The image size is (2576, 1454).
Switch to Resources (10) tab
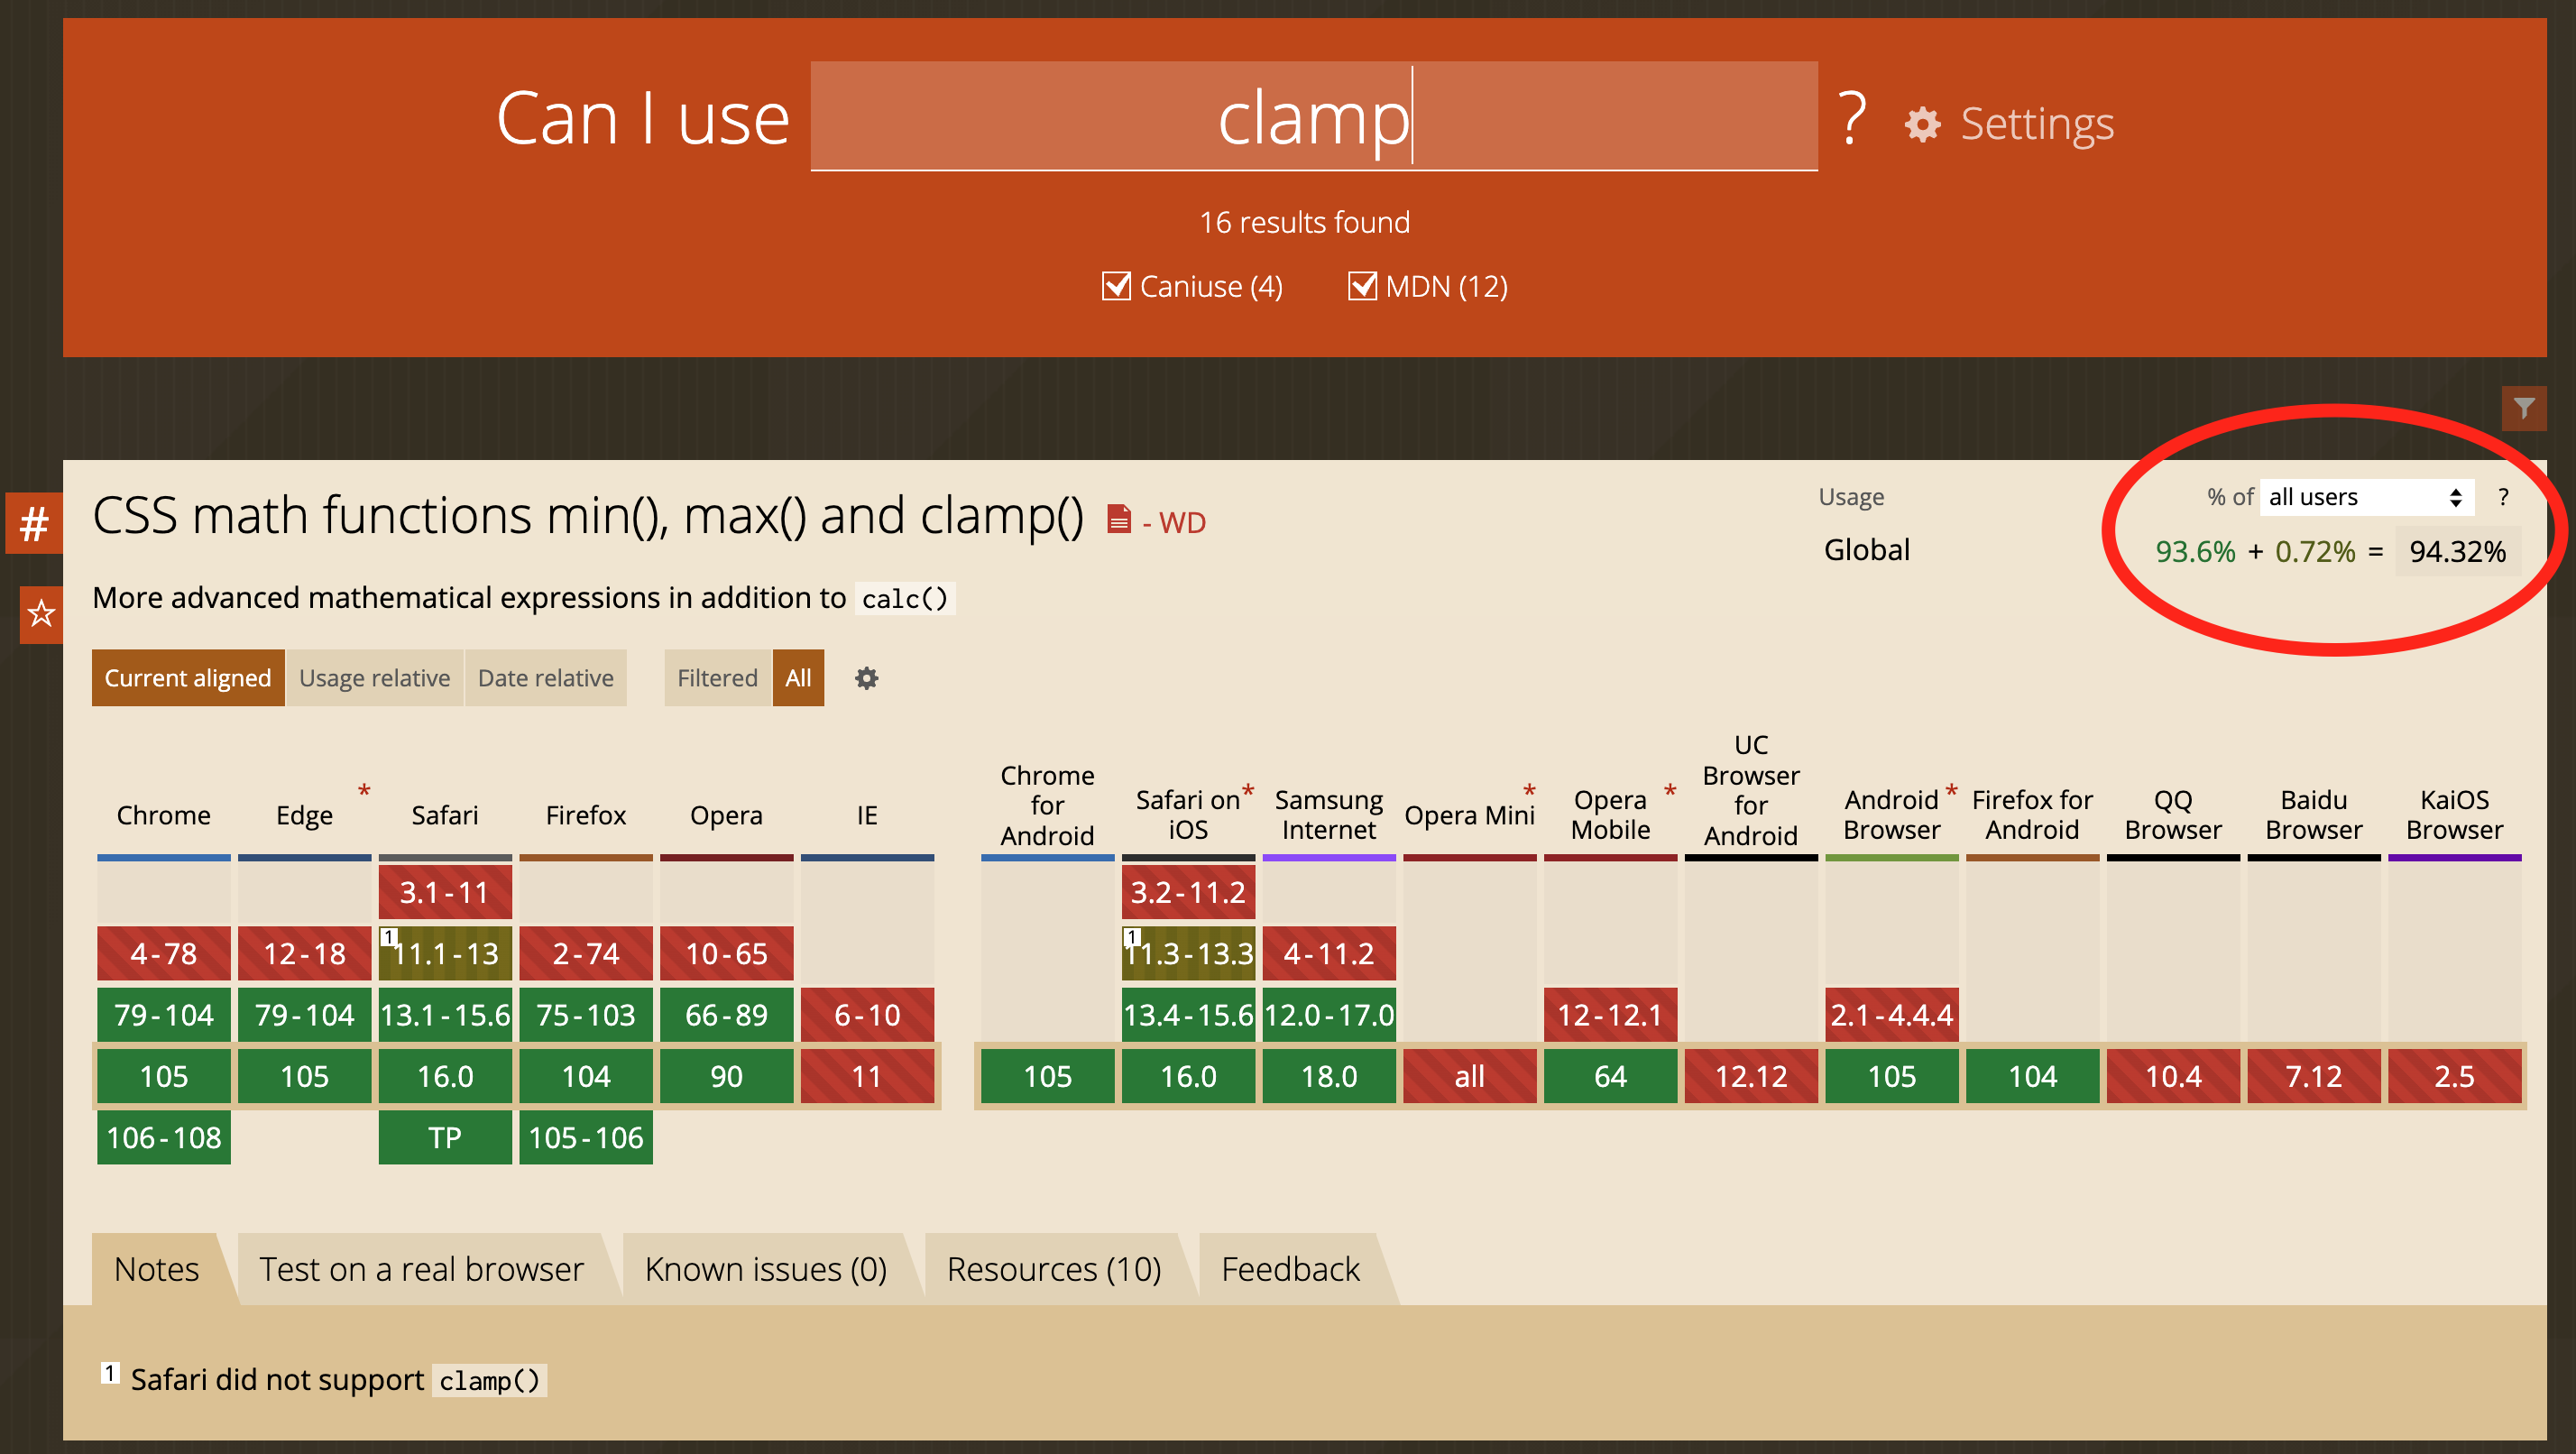[1053, 1268]
